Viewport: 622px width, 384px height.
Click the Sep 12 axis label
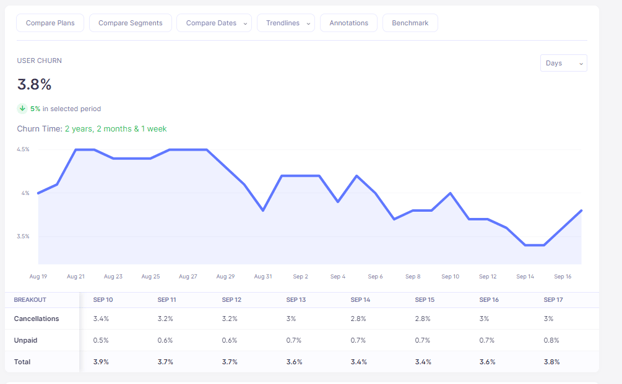pyautogui.click(x=488, y=276)
